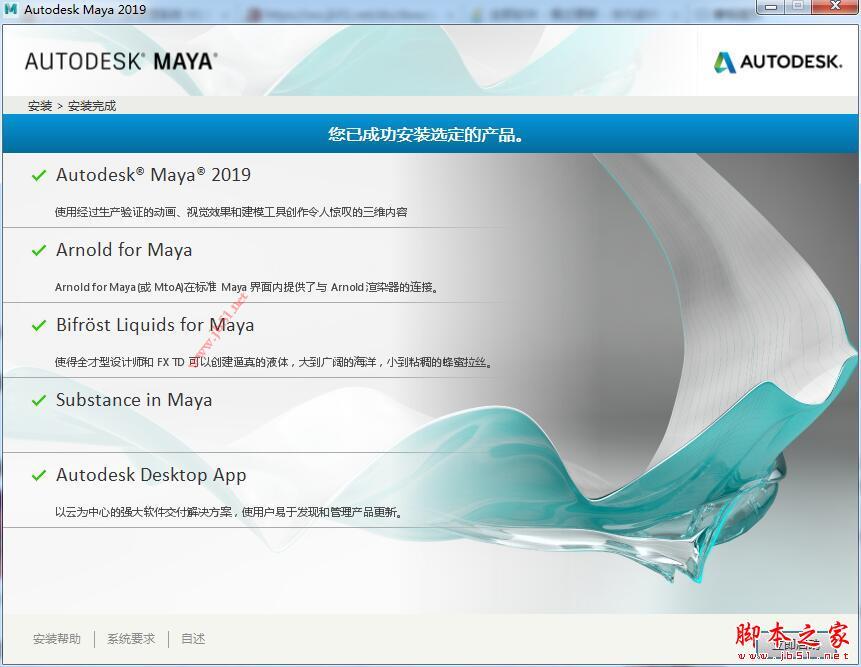Click the description starting with 使得全才型设计师和 FX TD

pos(273,362)
